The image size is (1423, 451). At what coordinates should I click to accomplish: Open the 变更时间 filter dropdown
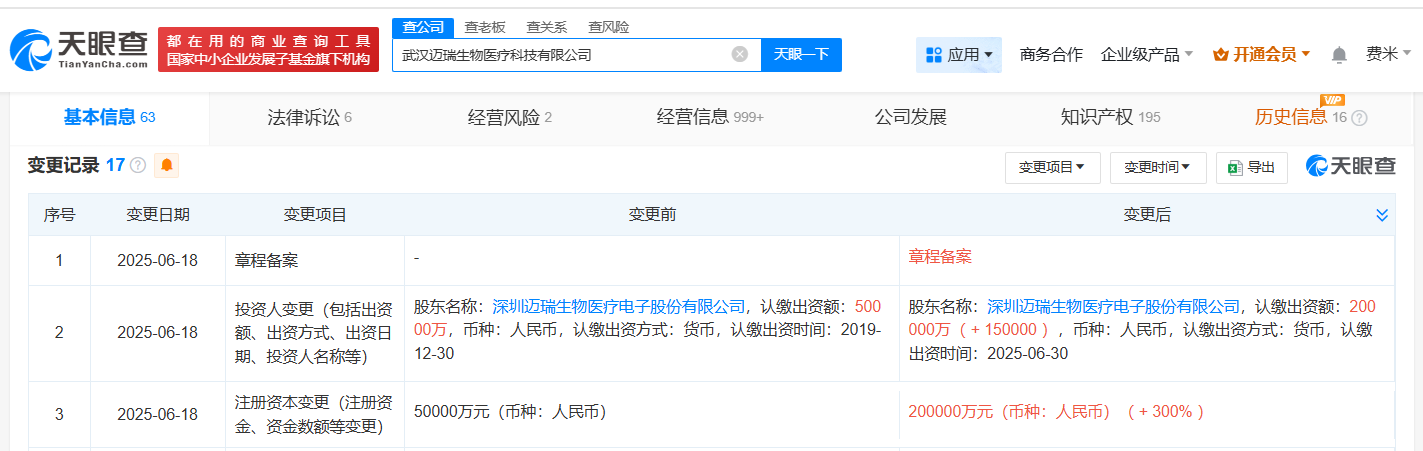click(x=1157, y=168)
